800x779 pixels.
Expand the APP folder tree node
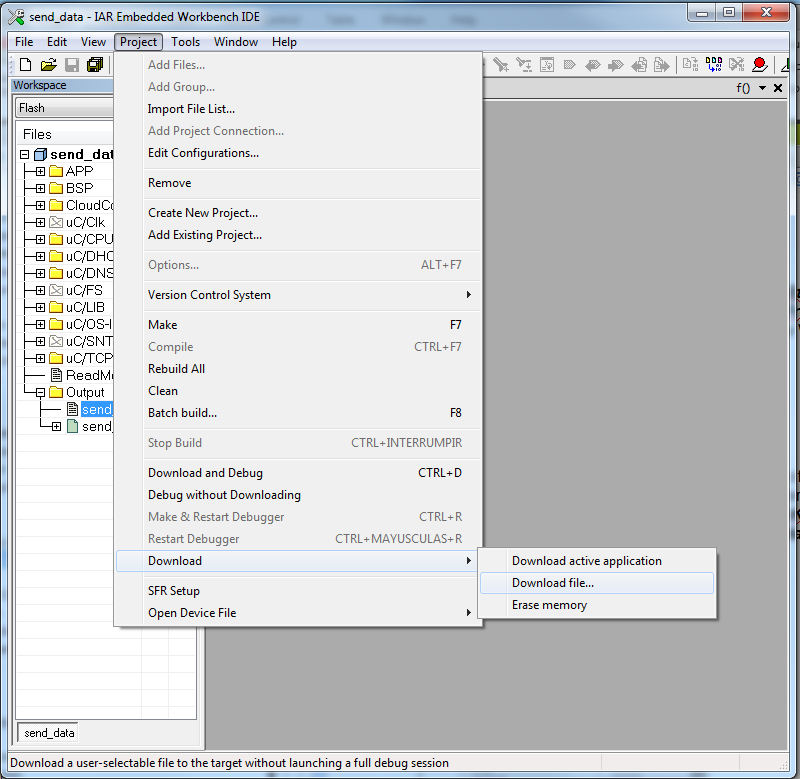40,172
